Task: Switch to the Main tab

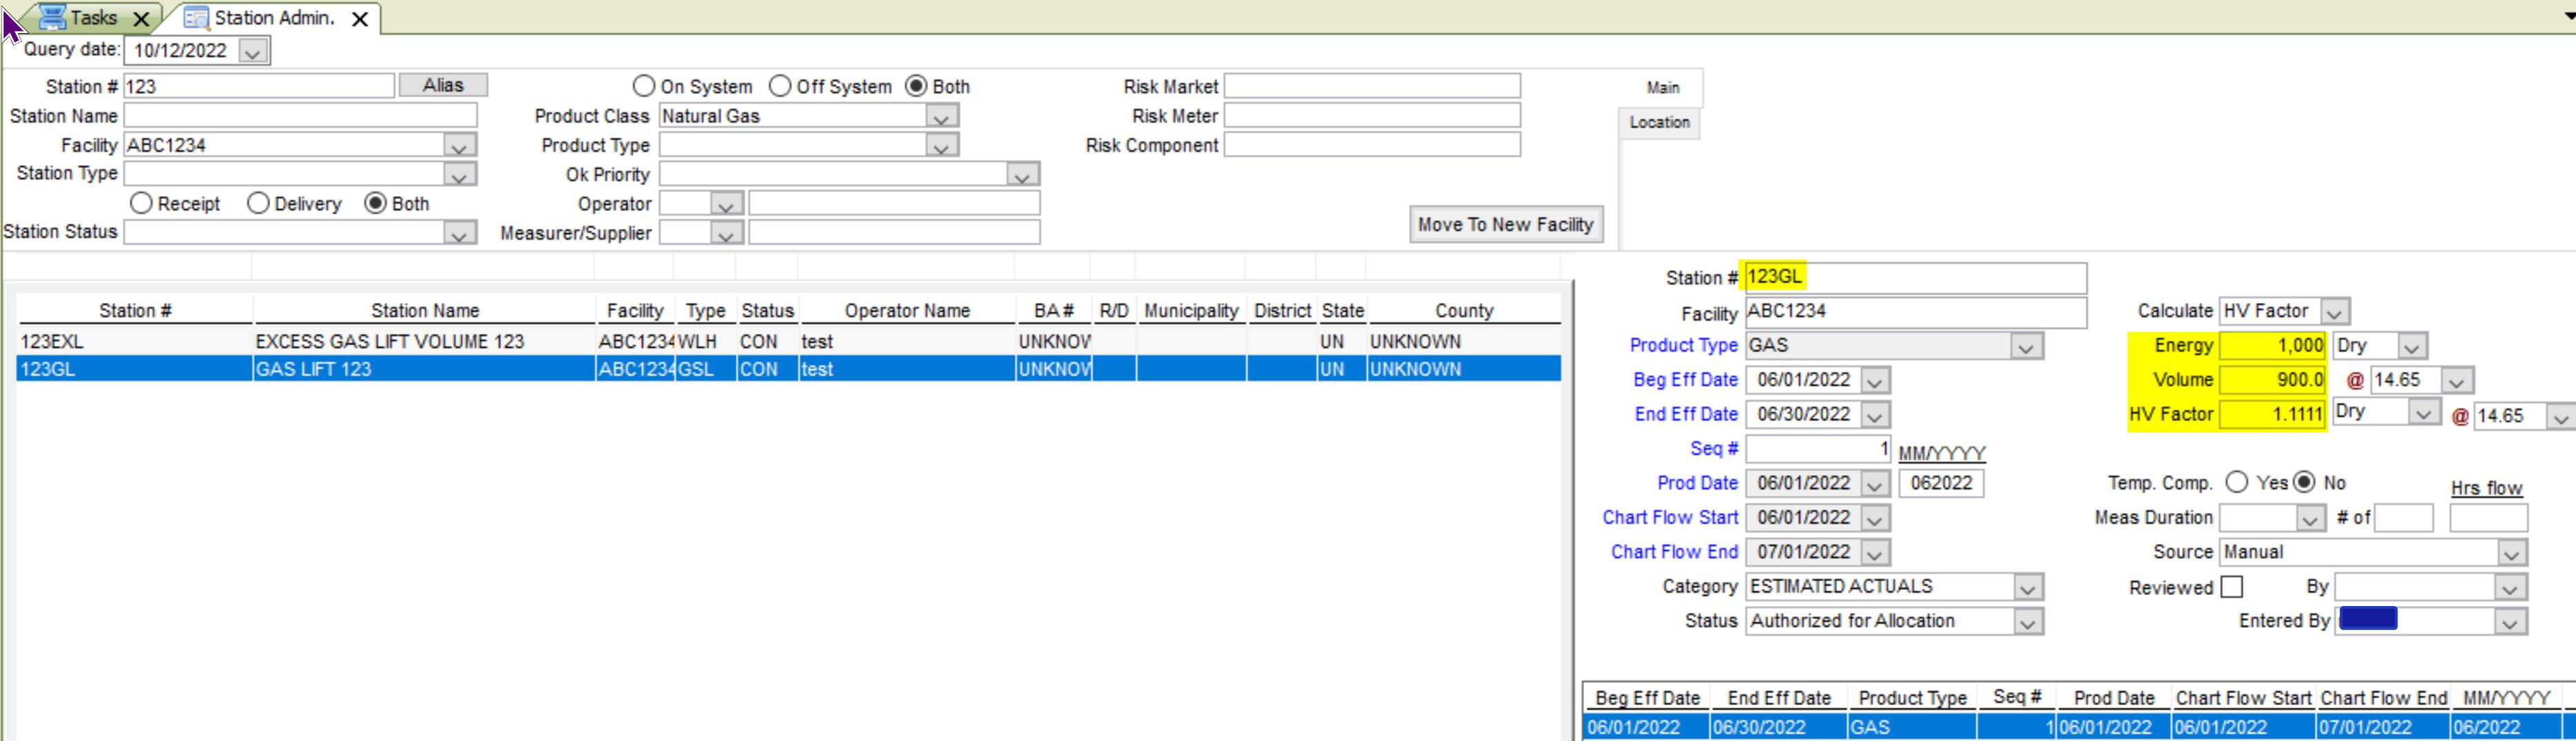Action: [x=1662, y=88]
